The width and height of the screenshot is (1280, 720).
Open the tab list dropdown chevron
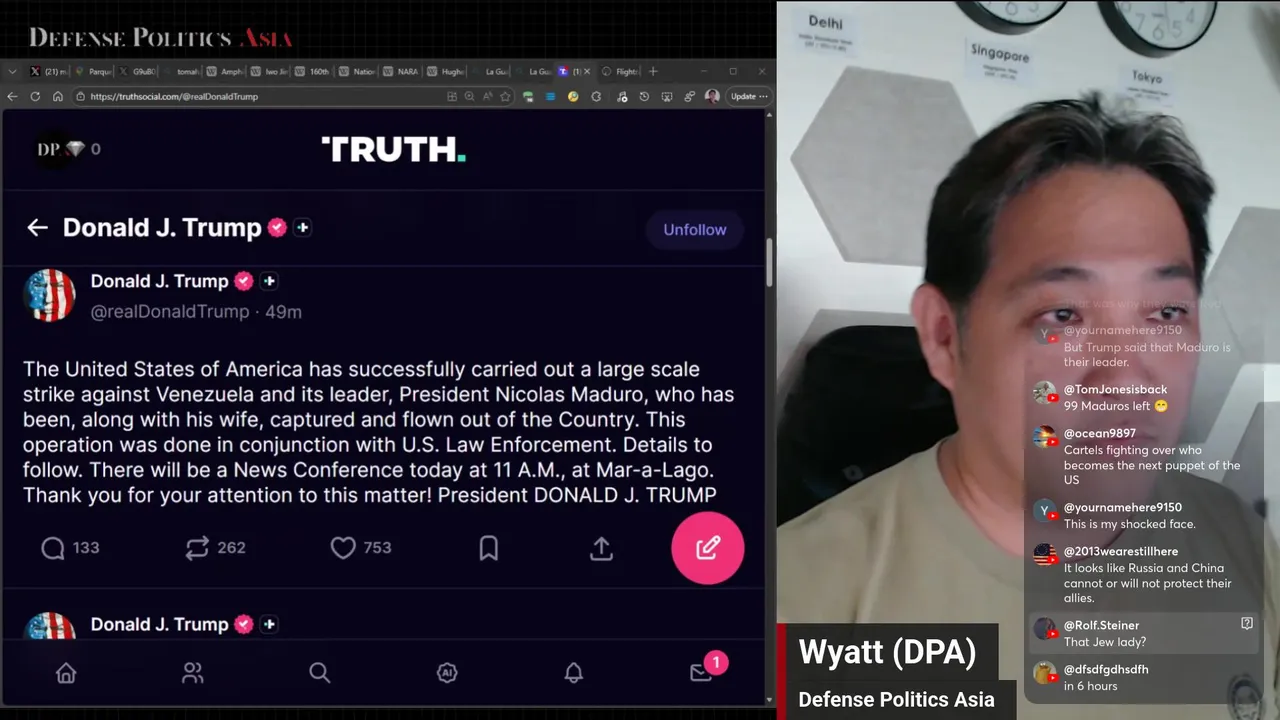[12, 71]
